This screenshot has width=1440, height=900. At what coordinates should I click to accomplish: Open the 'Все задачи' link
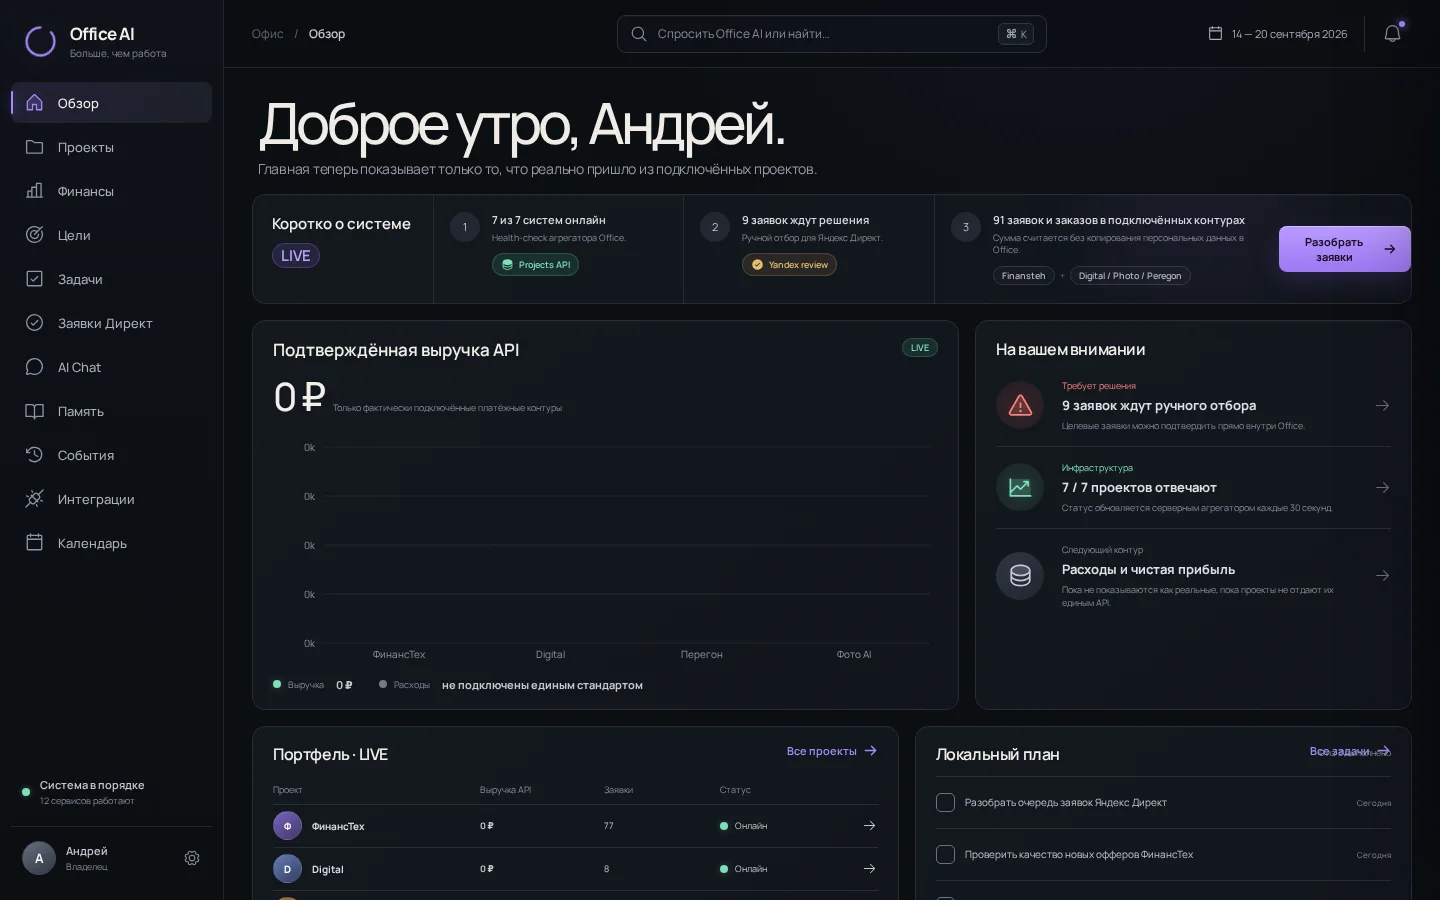point(1350,751)
